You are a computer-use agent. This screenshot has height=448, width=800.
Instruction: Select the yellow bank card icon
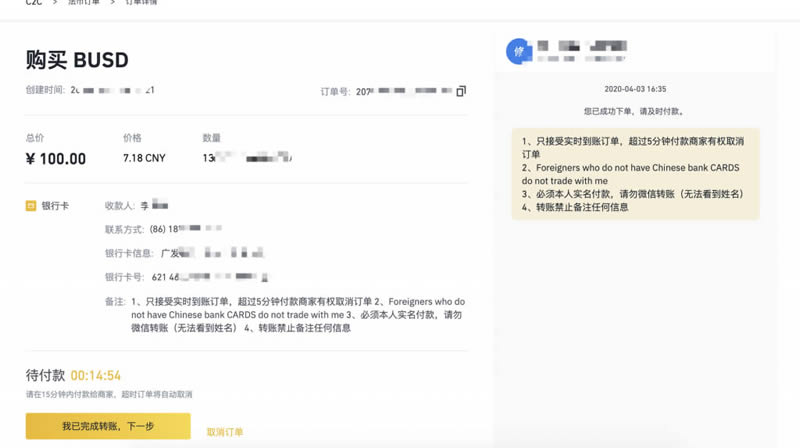(31, 206)
